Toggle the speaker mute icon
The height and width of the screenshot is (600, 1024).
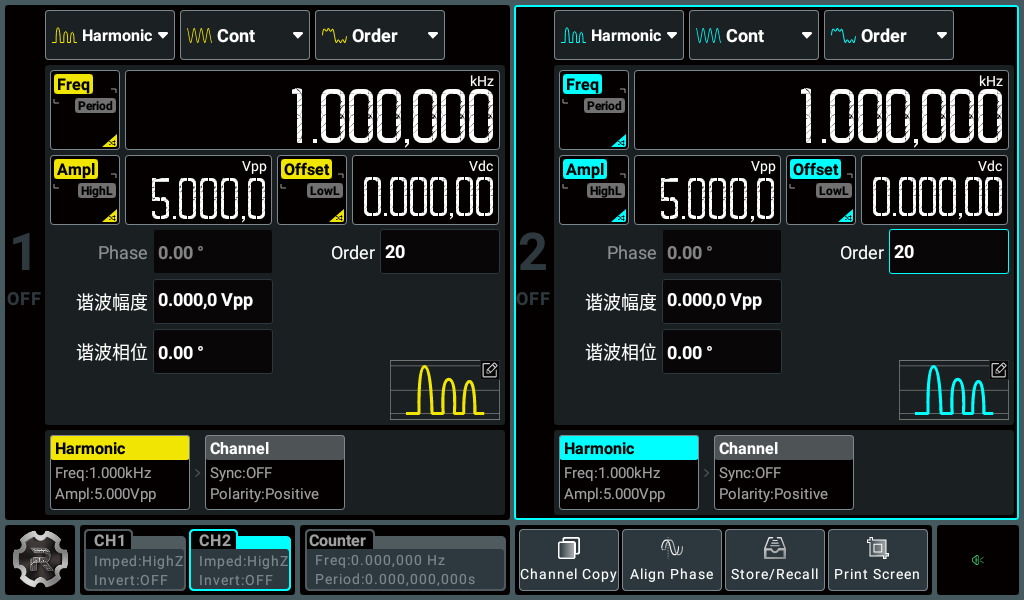[978, 560]
